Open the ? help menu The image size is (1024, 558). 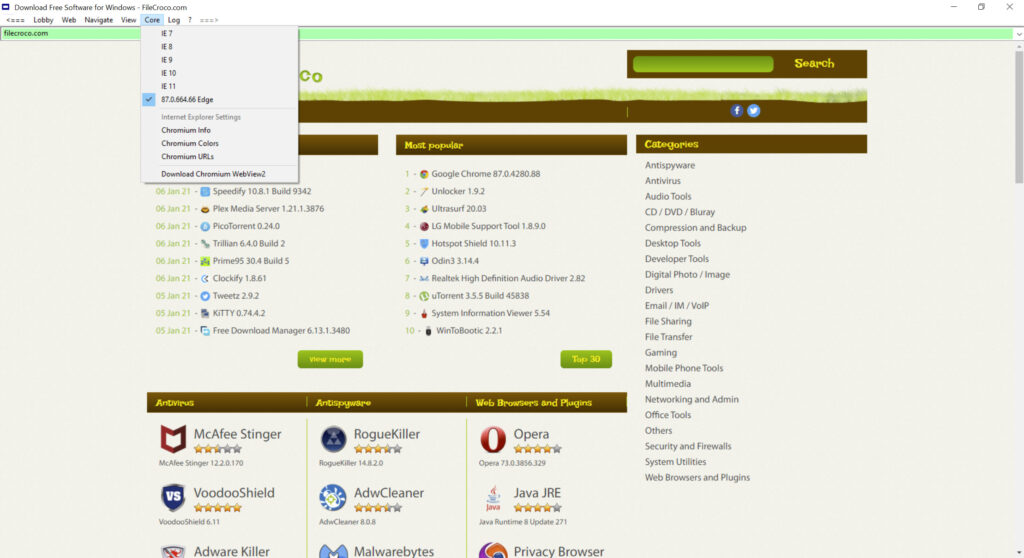pos(190,20)
